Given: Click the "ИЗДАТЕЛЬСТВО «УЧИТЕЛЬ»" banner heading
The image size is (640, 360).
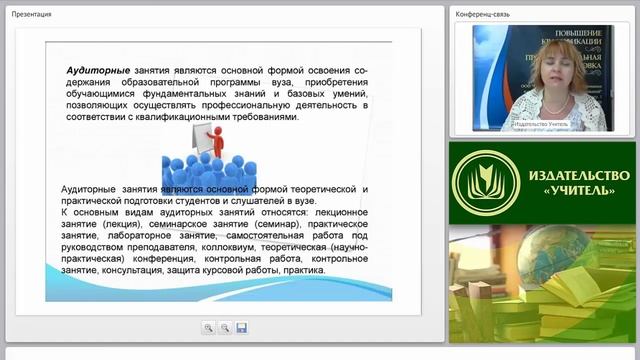Looking at the screenshot, I should coord(579,183).
